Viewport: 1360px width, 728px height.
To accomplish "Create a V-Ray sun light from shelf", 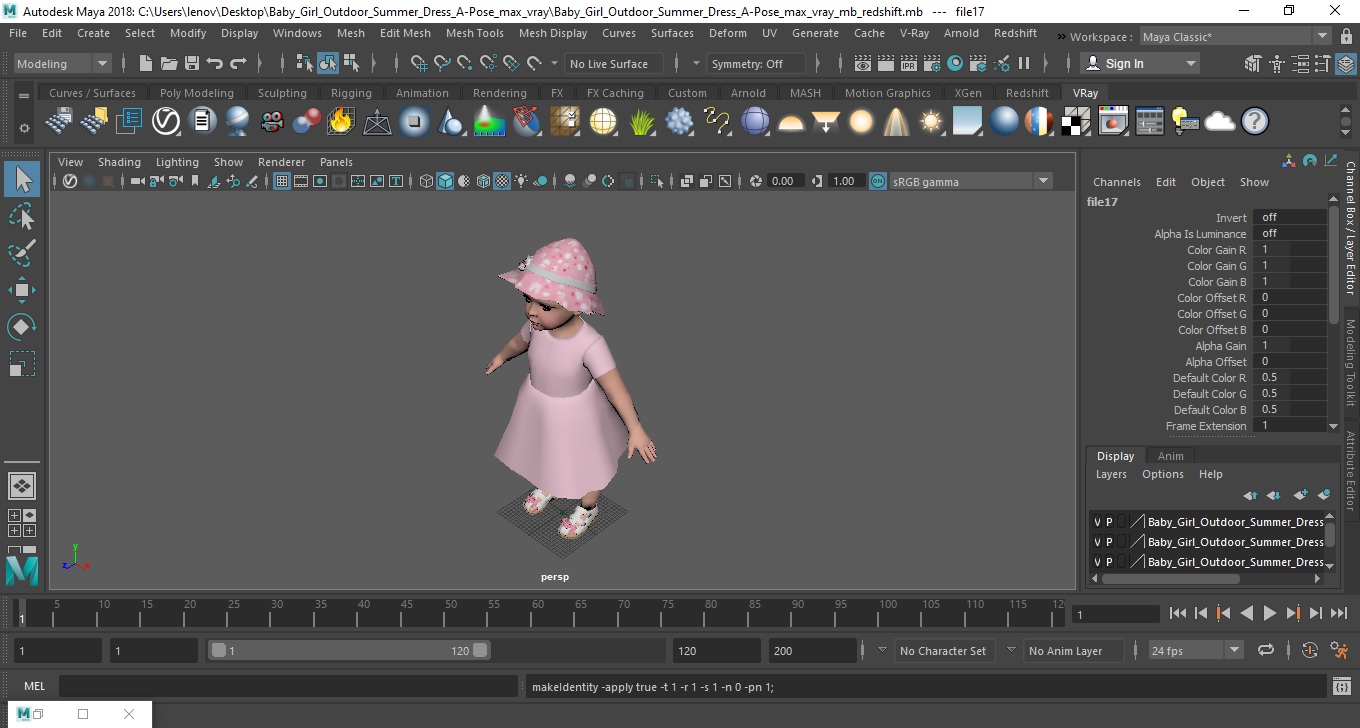I will point(931,122).
